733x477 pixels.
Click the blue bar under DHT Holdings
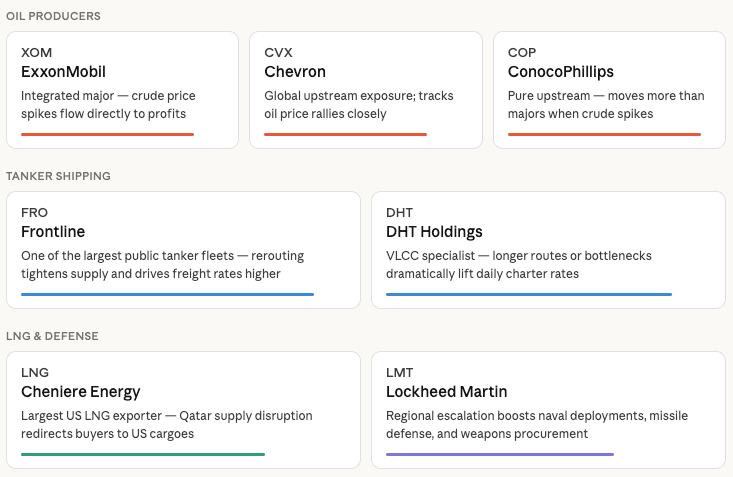click(x=529, y=294)
